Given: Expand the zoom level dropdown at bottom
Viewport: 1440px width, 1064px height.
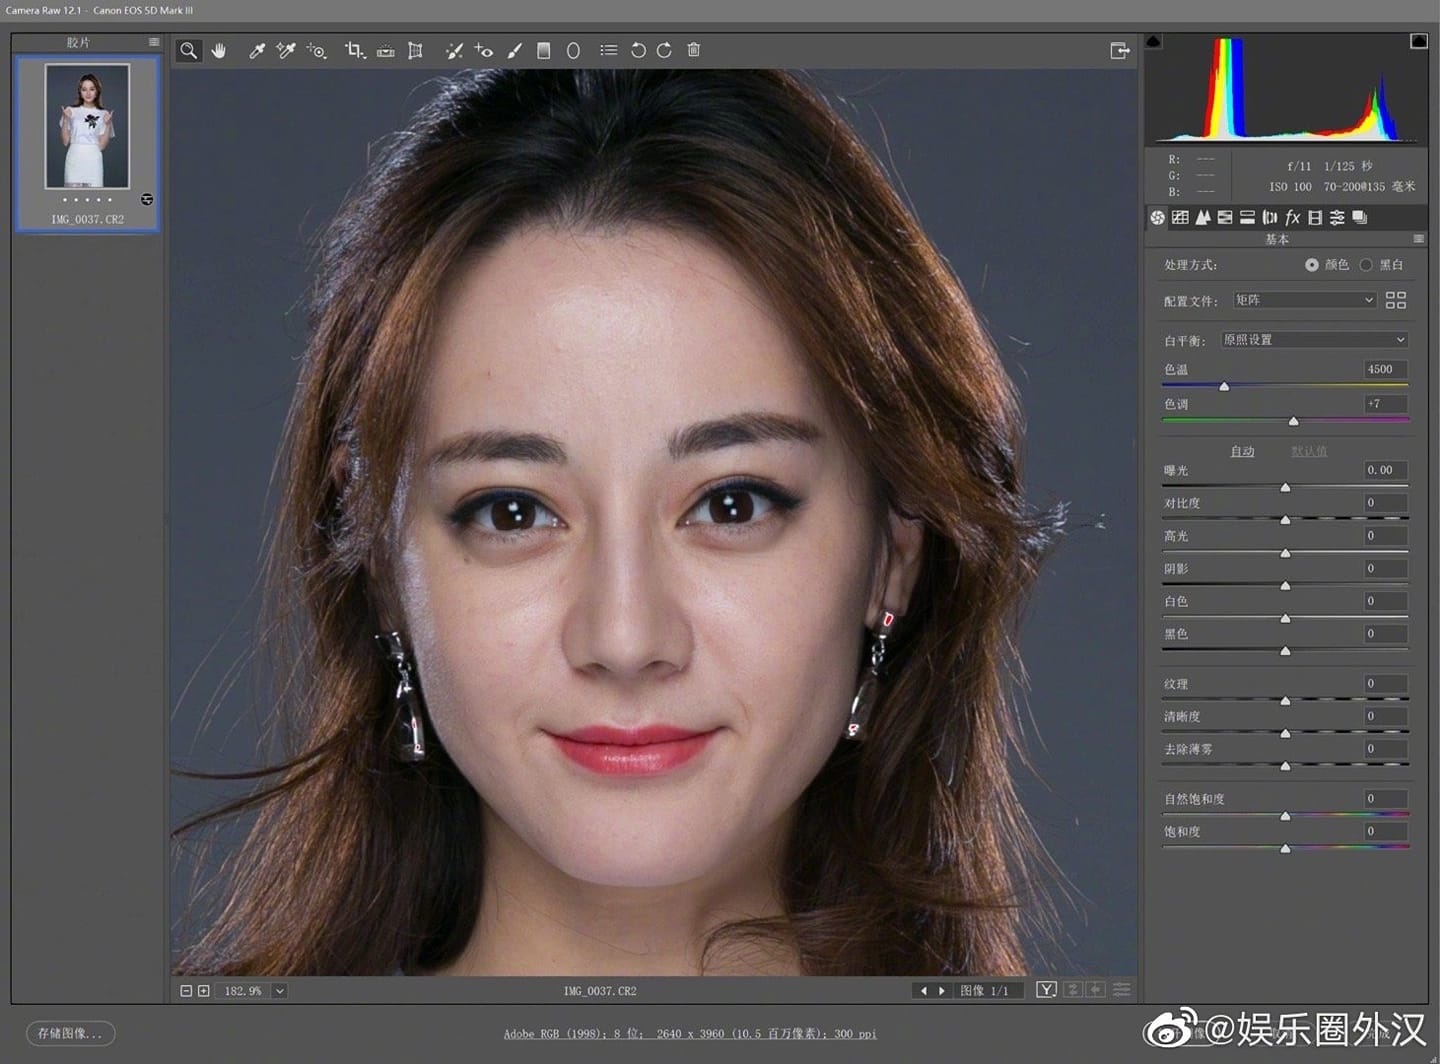Looking at the screenshot, I should [279, 991].
